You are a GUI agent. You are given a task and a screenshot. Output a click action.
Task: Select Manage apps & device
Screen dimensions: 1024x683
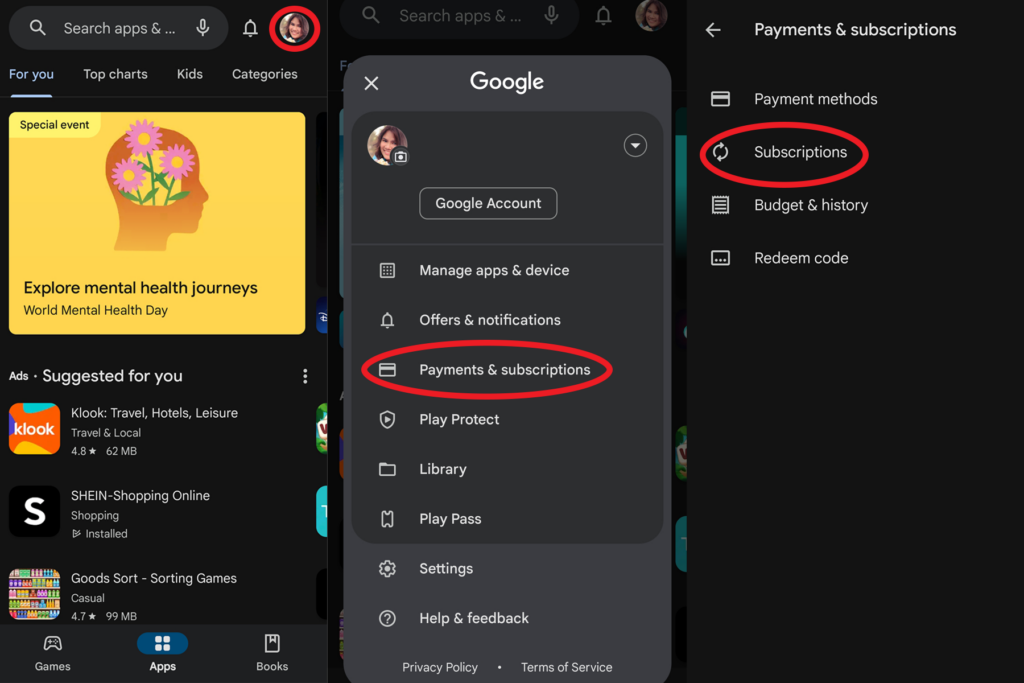click(493, 270)
